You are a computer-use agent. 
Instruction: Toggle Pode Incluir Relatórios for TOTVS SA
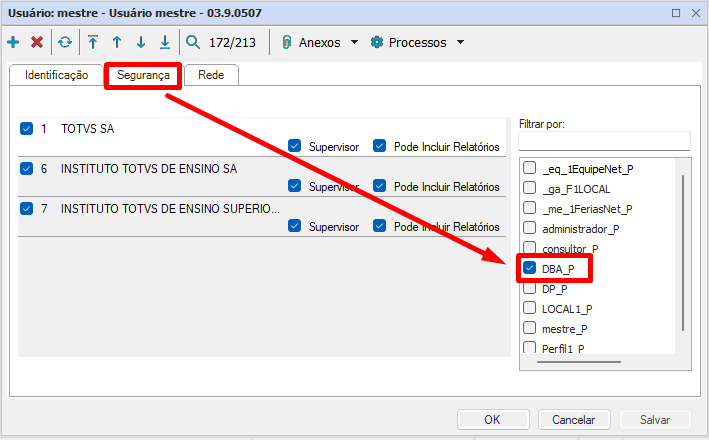click(x=379, y=146)
